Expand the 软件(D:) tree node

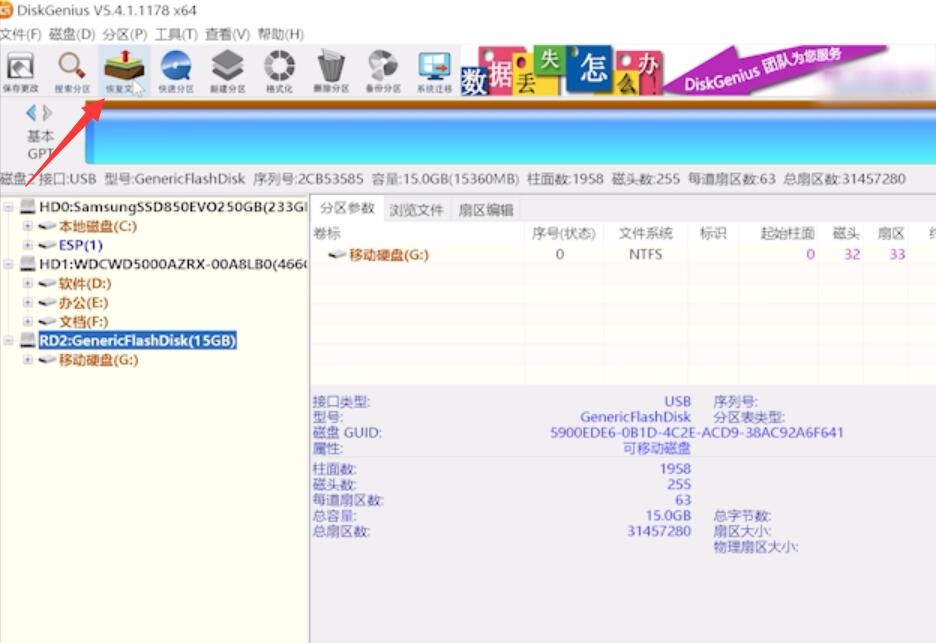pos(27,284)
